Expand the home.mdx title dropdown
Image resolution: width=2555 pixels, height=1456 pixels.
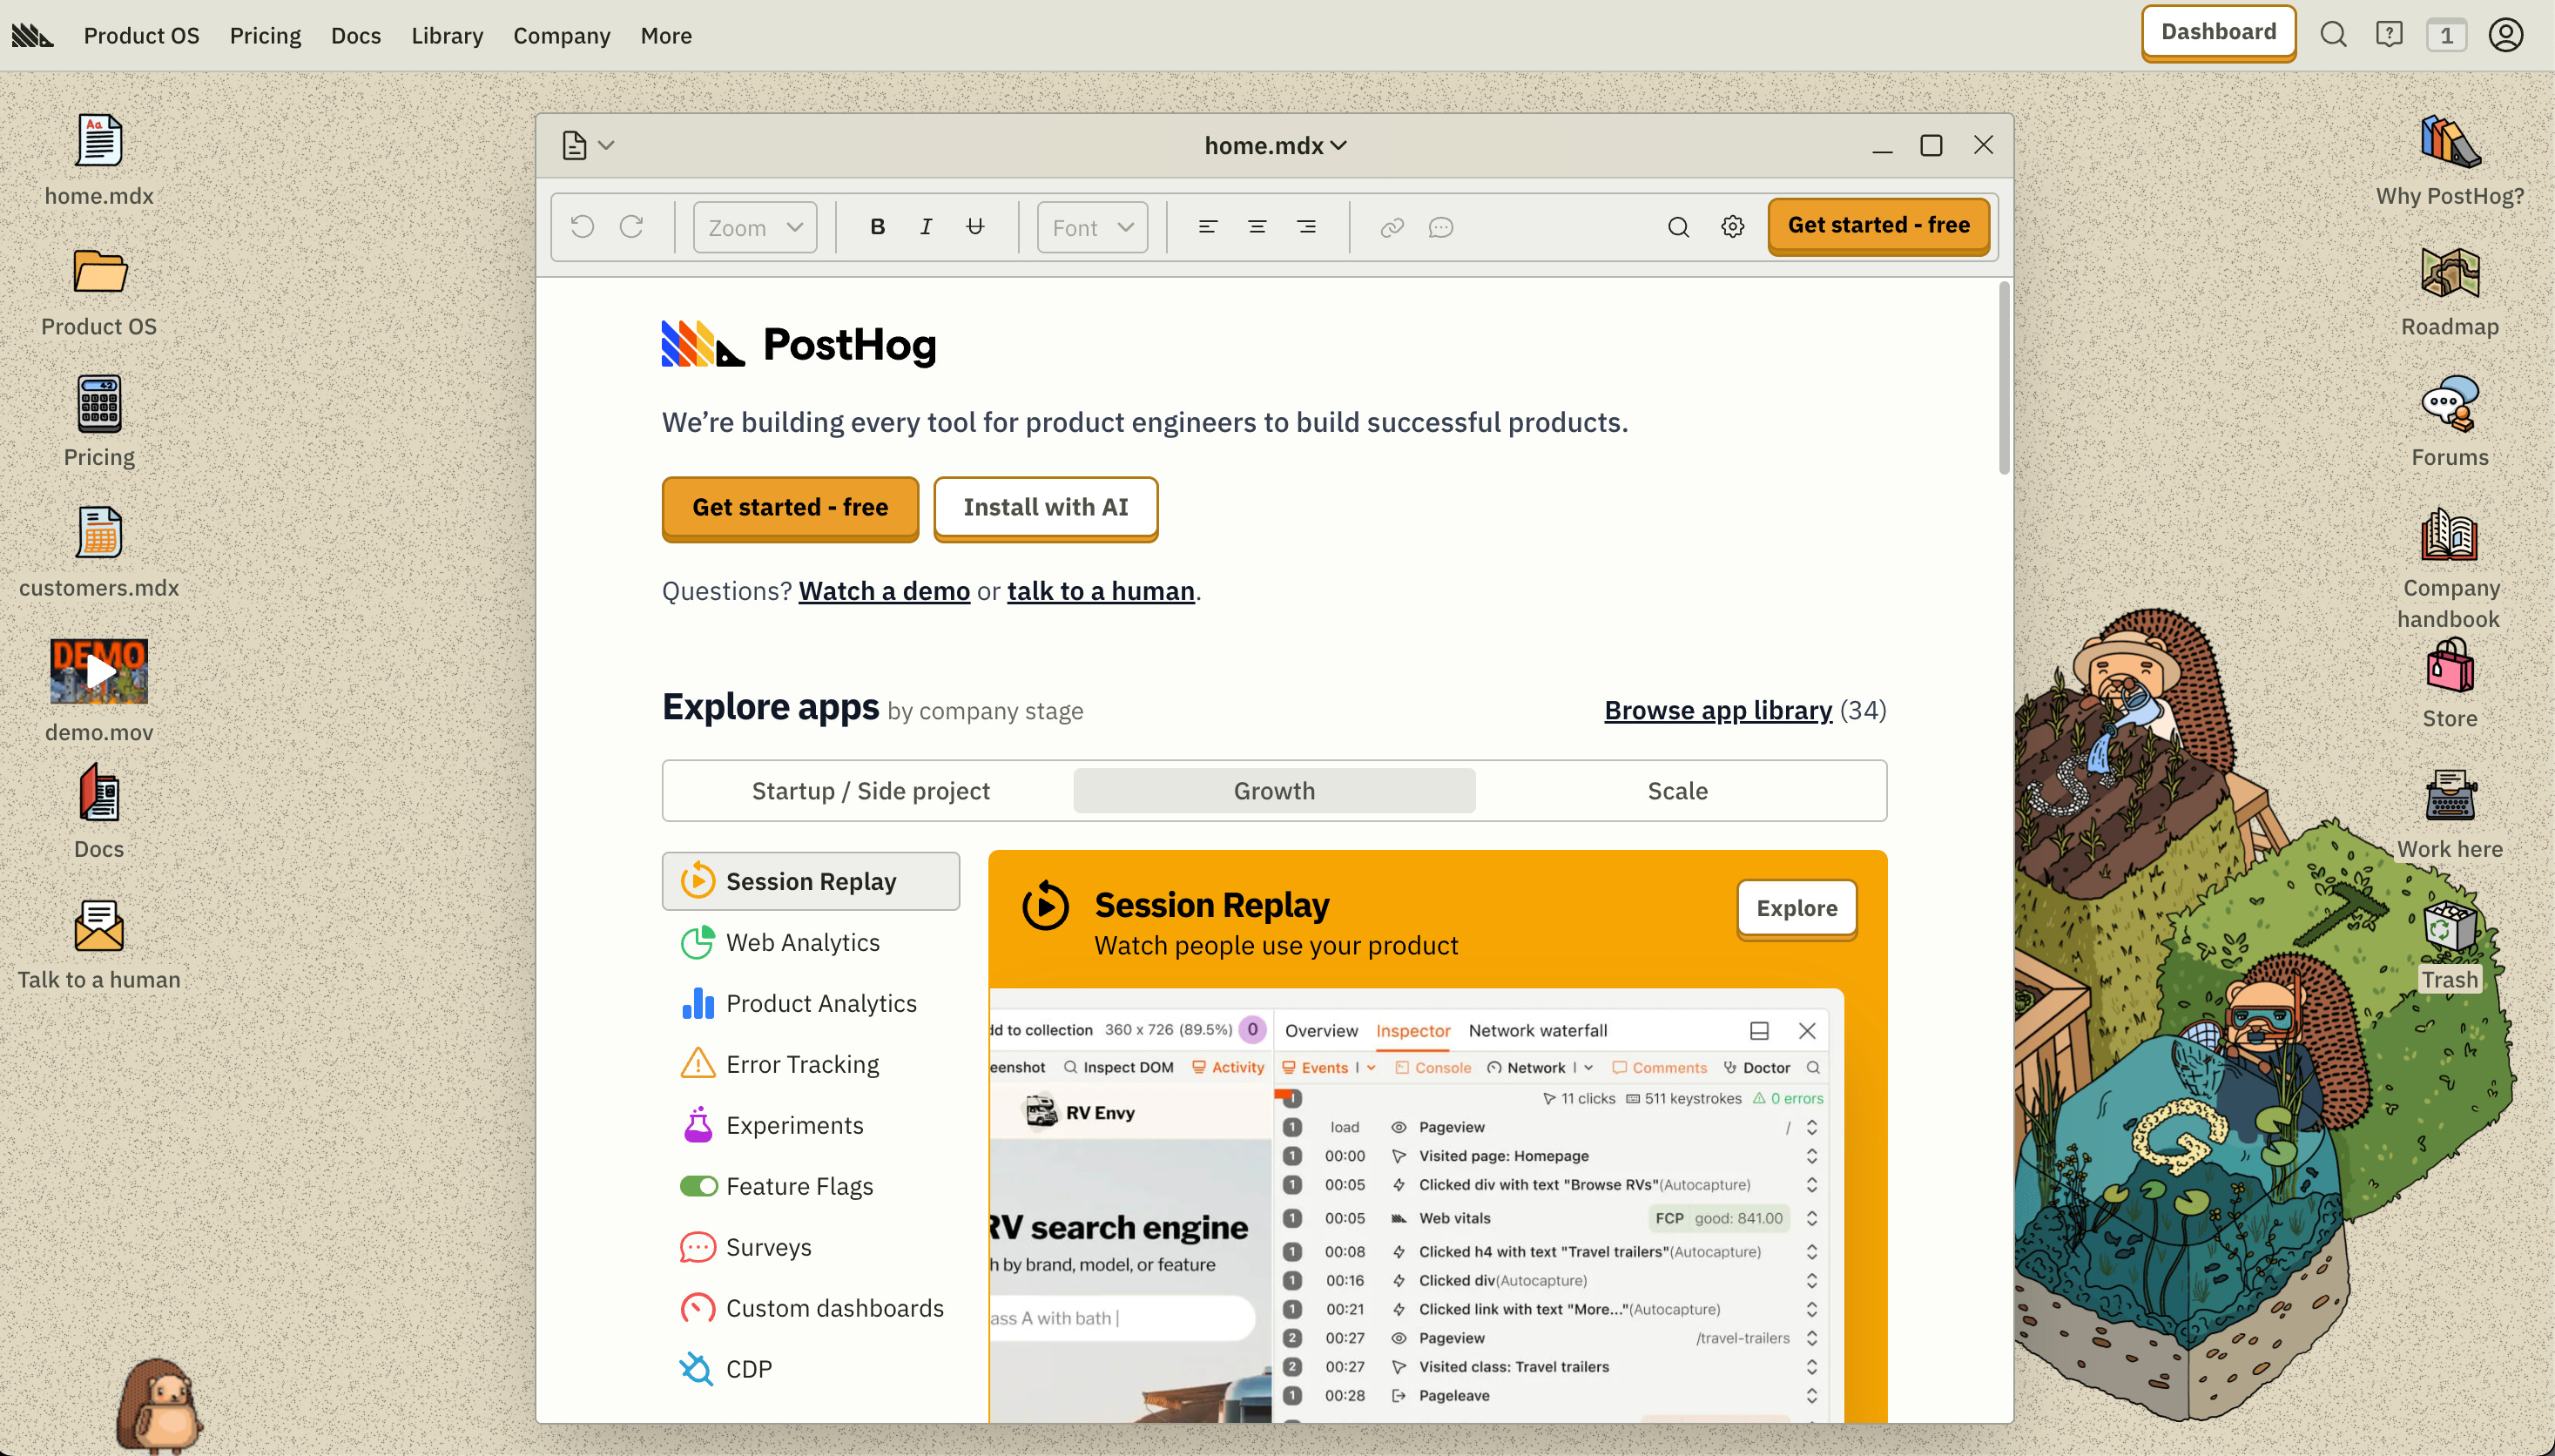(x=1275, y=146)
